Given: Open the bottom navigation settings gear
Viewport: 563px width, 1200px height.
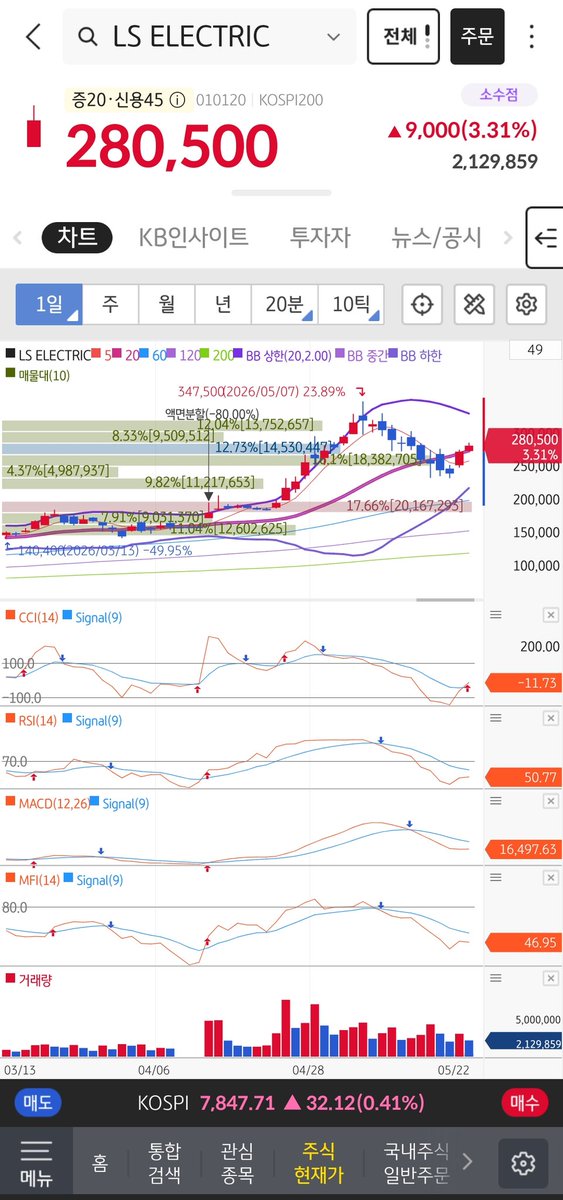Looking at the screenshot, I should click(522, 1163).
